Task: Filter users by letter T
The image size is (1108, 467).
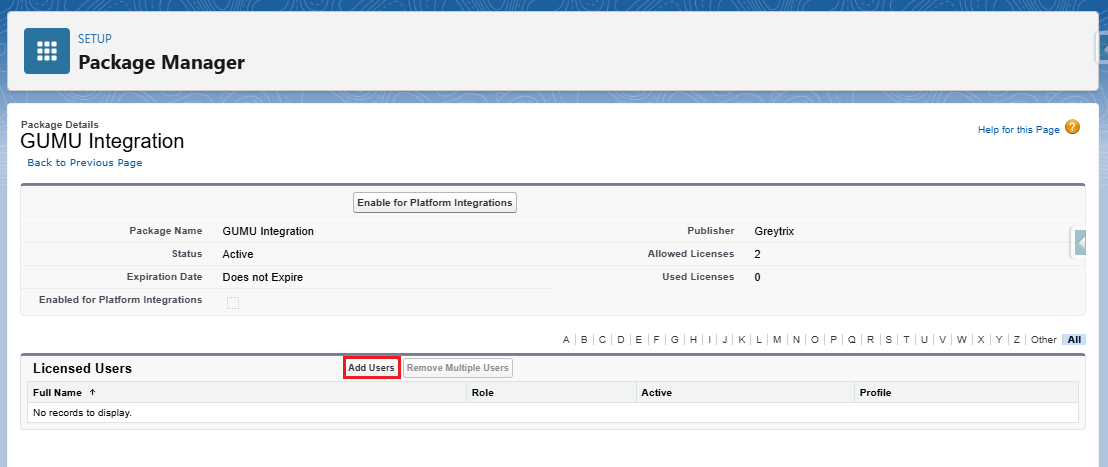Action: tap(906, 340)
